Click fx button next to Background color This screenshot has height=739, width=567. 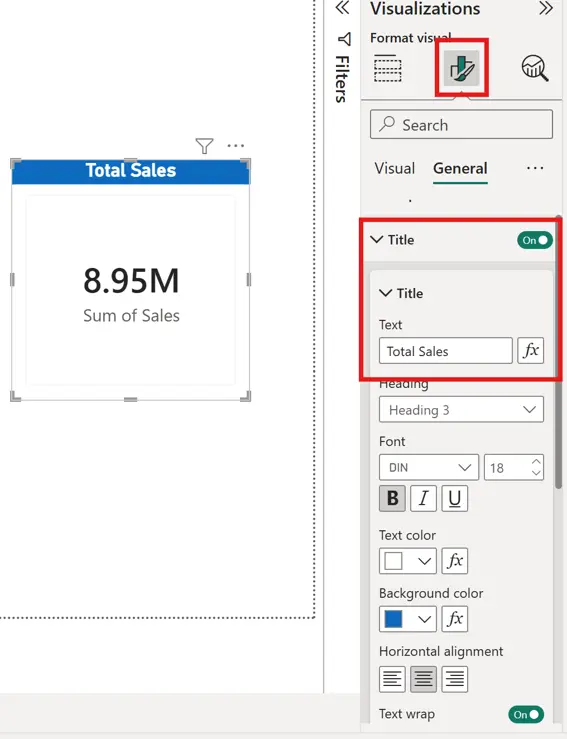tap(455, 618)
